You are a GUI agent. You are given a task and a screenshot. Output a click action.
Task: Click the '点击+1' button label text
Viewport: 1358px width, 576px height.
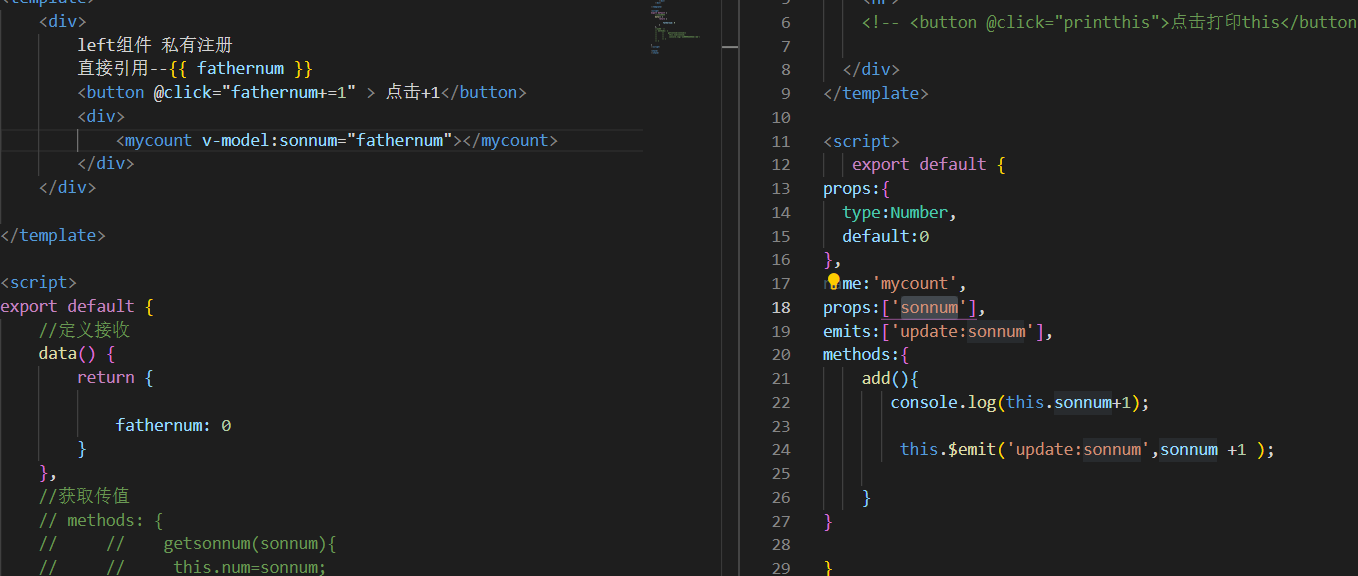click(x=413, y=92)
